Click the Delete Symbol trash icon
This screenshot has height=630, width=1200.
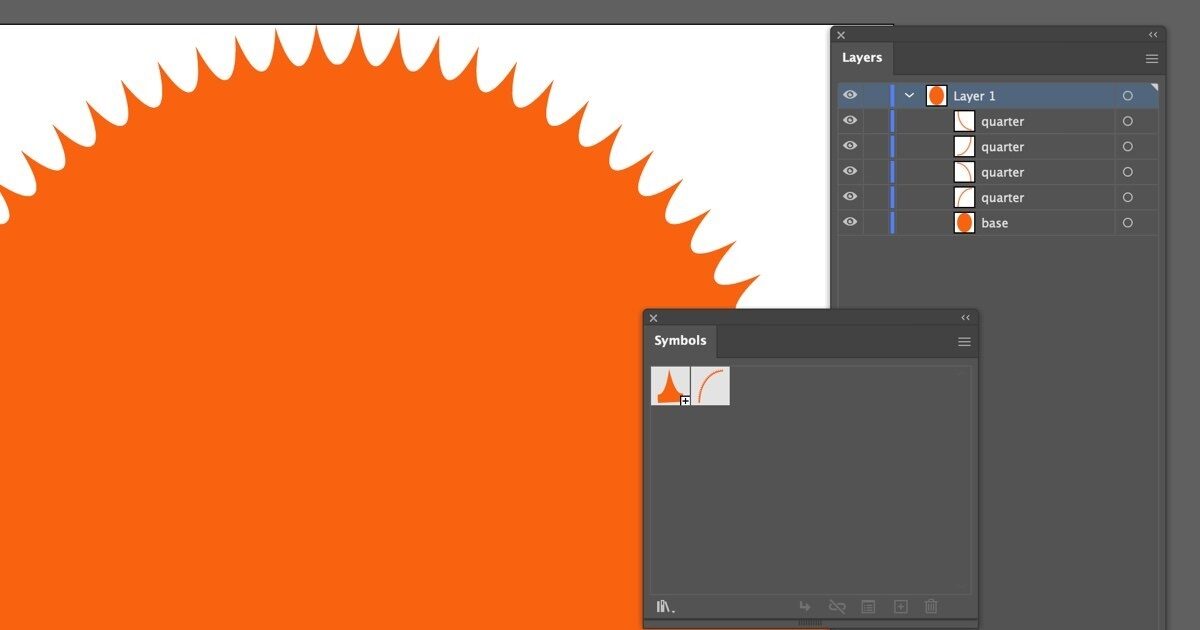pyautogui.click(x=931, y=606)
